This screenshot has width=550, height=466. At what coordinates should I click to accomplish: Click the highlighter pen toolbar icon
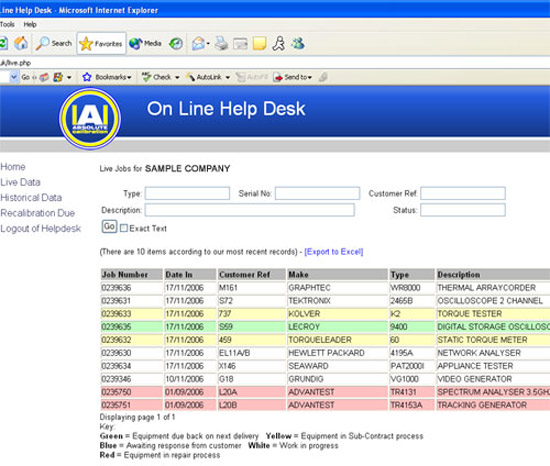pos(323,77)
